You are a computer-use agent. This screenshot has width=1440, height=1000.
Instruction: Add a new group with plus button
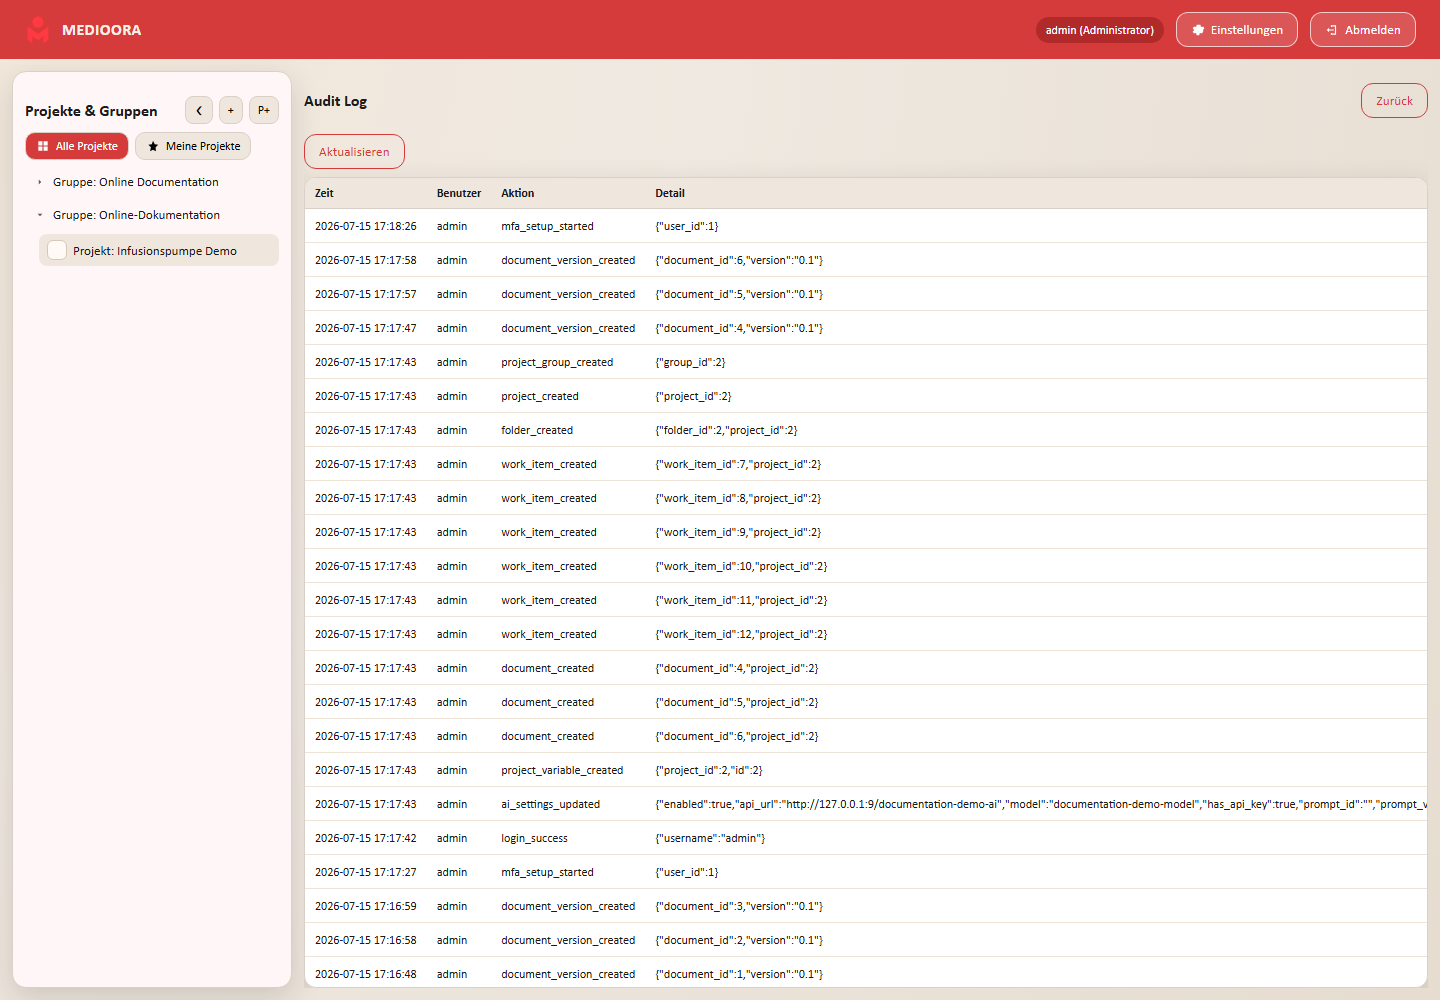[231, 110]
